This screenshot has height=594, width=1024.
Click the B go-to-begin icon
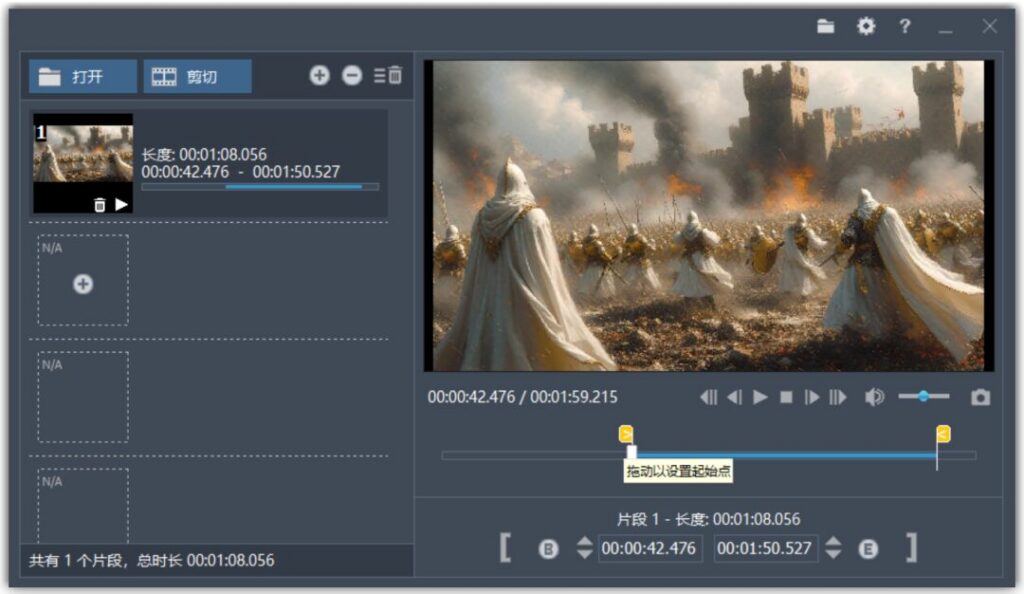(x=549, y=549)
